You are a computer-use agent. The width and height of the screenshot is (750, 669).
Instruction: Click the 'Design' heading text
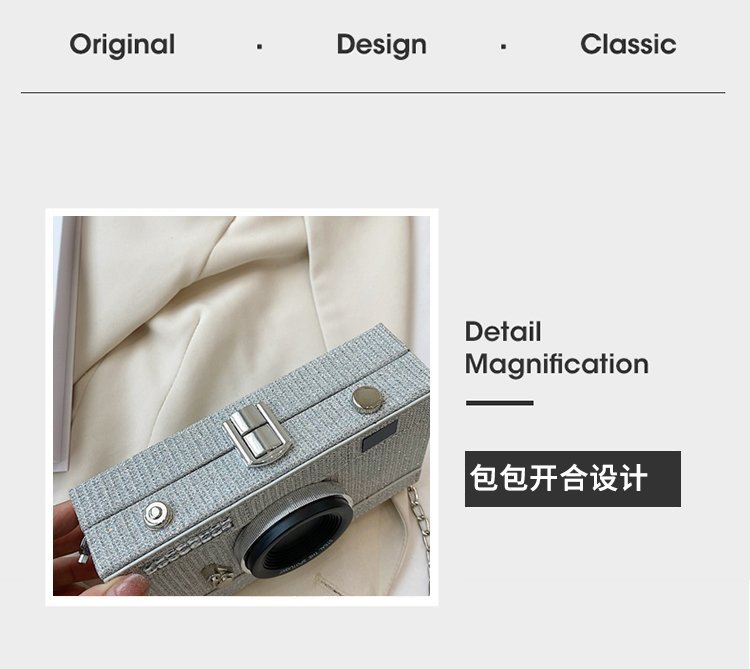(381, 45)
